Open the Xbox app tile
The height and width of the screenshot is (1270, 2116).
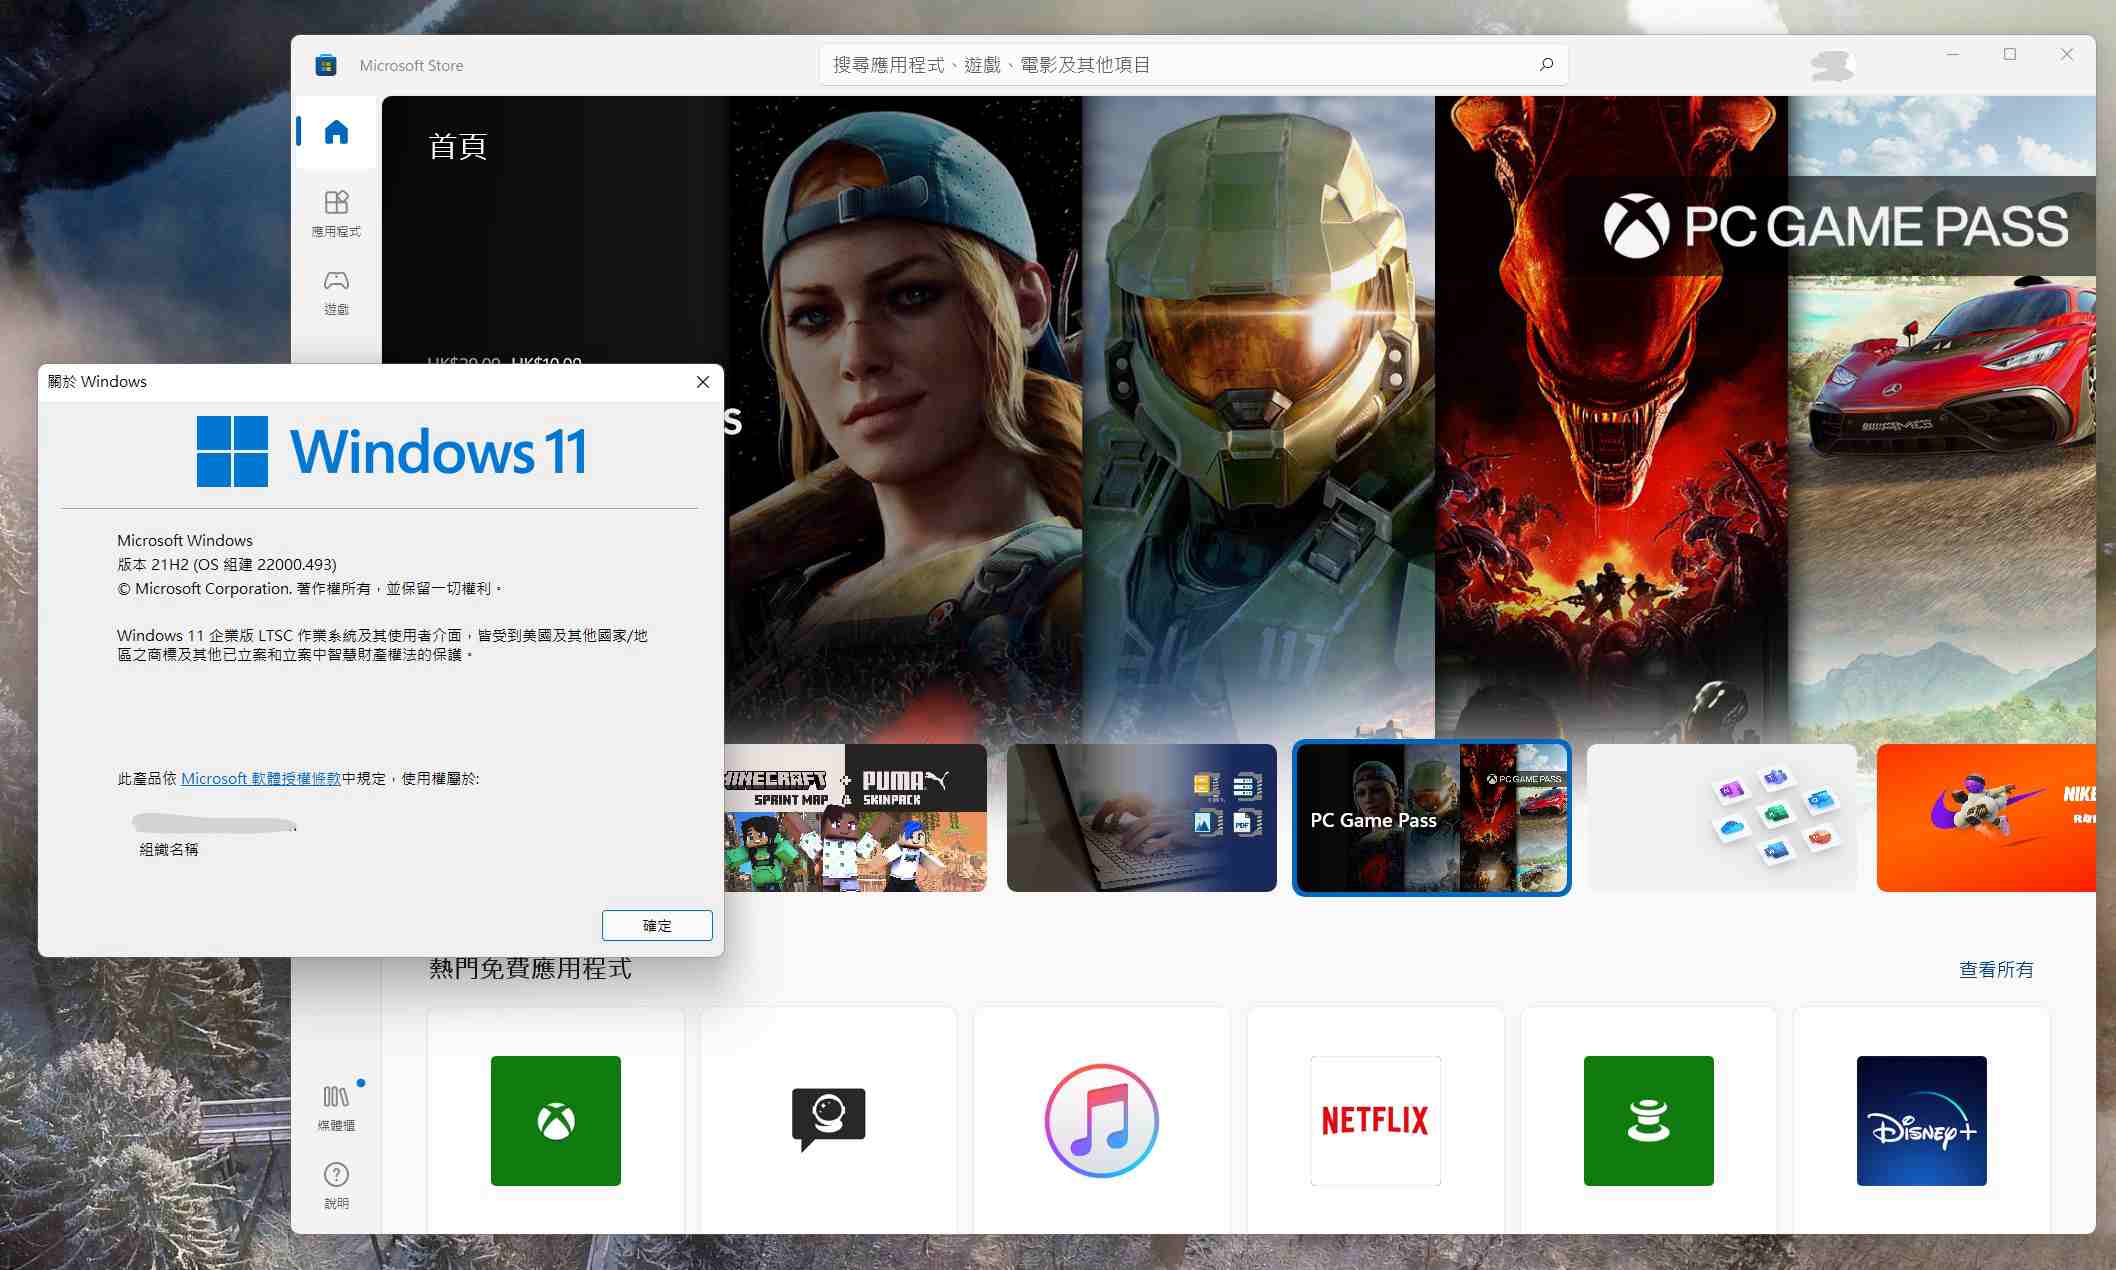[x=556, y=1120]
